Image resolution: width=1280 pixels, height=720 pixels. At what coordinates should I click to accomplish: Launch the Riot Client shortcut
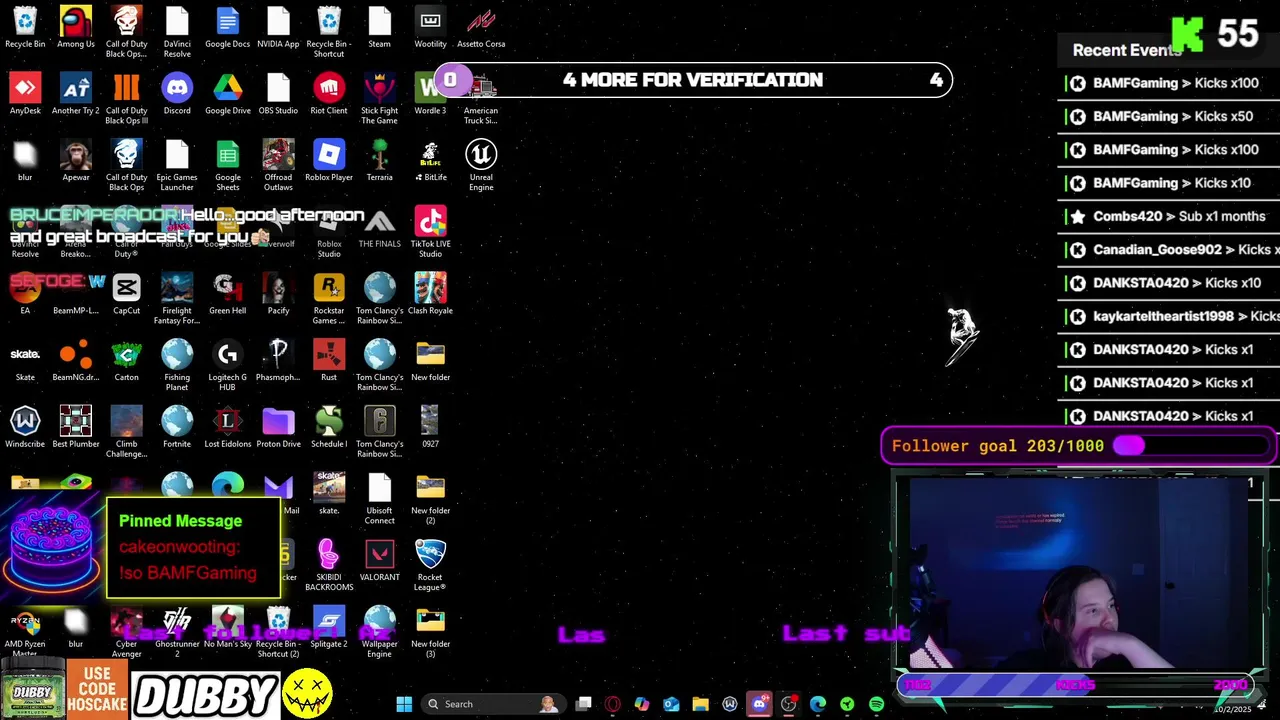tap(329, 95)
